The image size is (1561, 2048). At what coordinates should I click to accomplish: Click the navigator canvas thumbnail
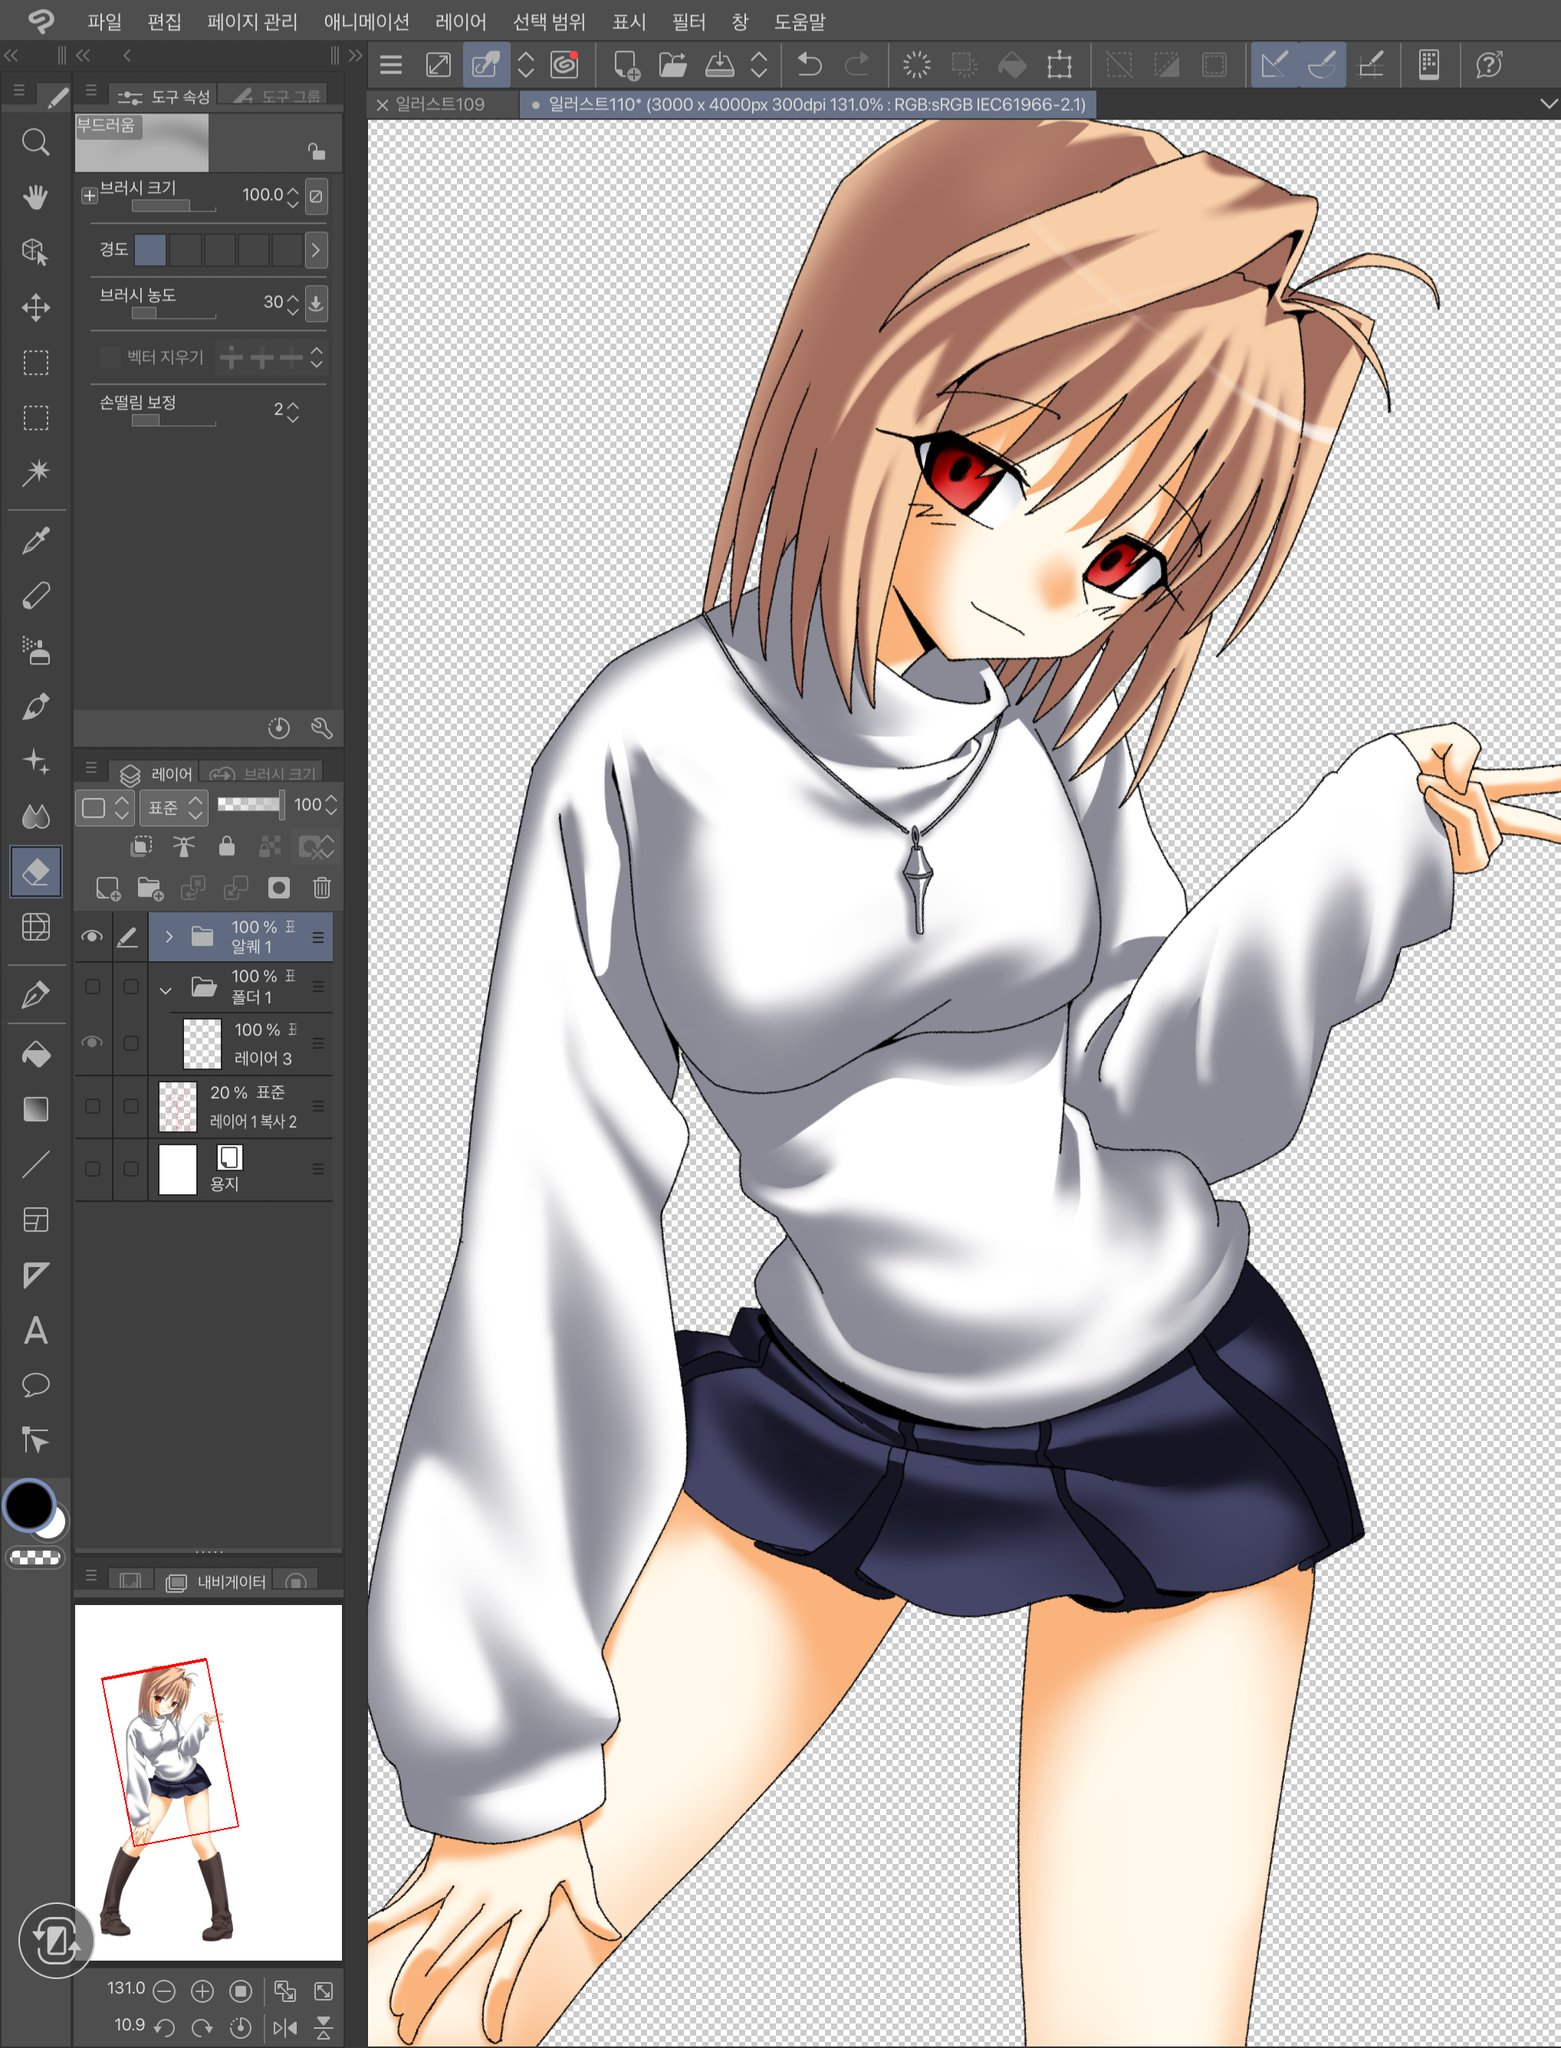pos(208,1781)
